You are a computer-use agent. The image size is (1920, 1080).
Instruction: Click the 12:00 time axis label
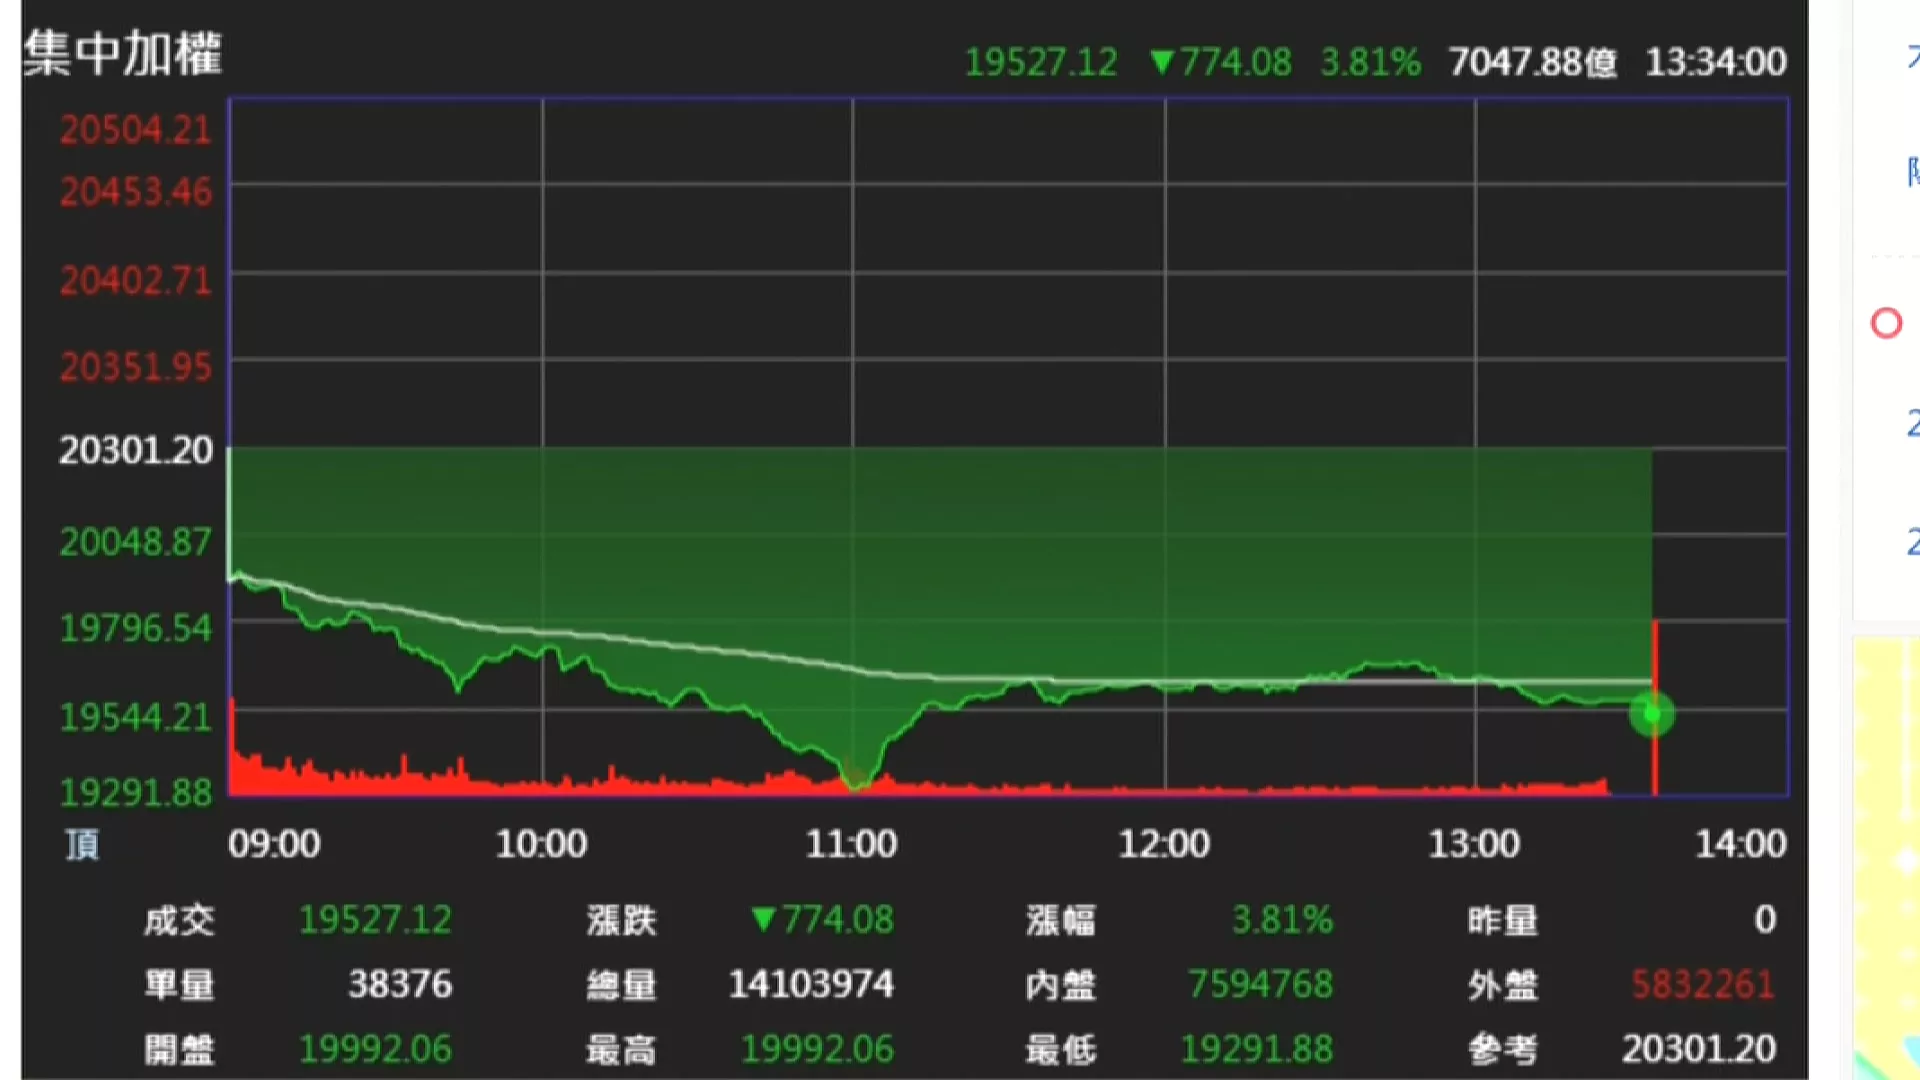coord(1164,844)
